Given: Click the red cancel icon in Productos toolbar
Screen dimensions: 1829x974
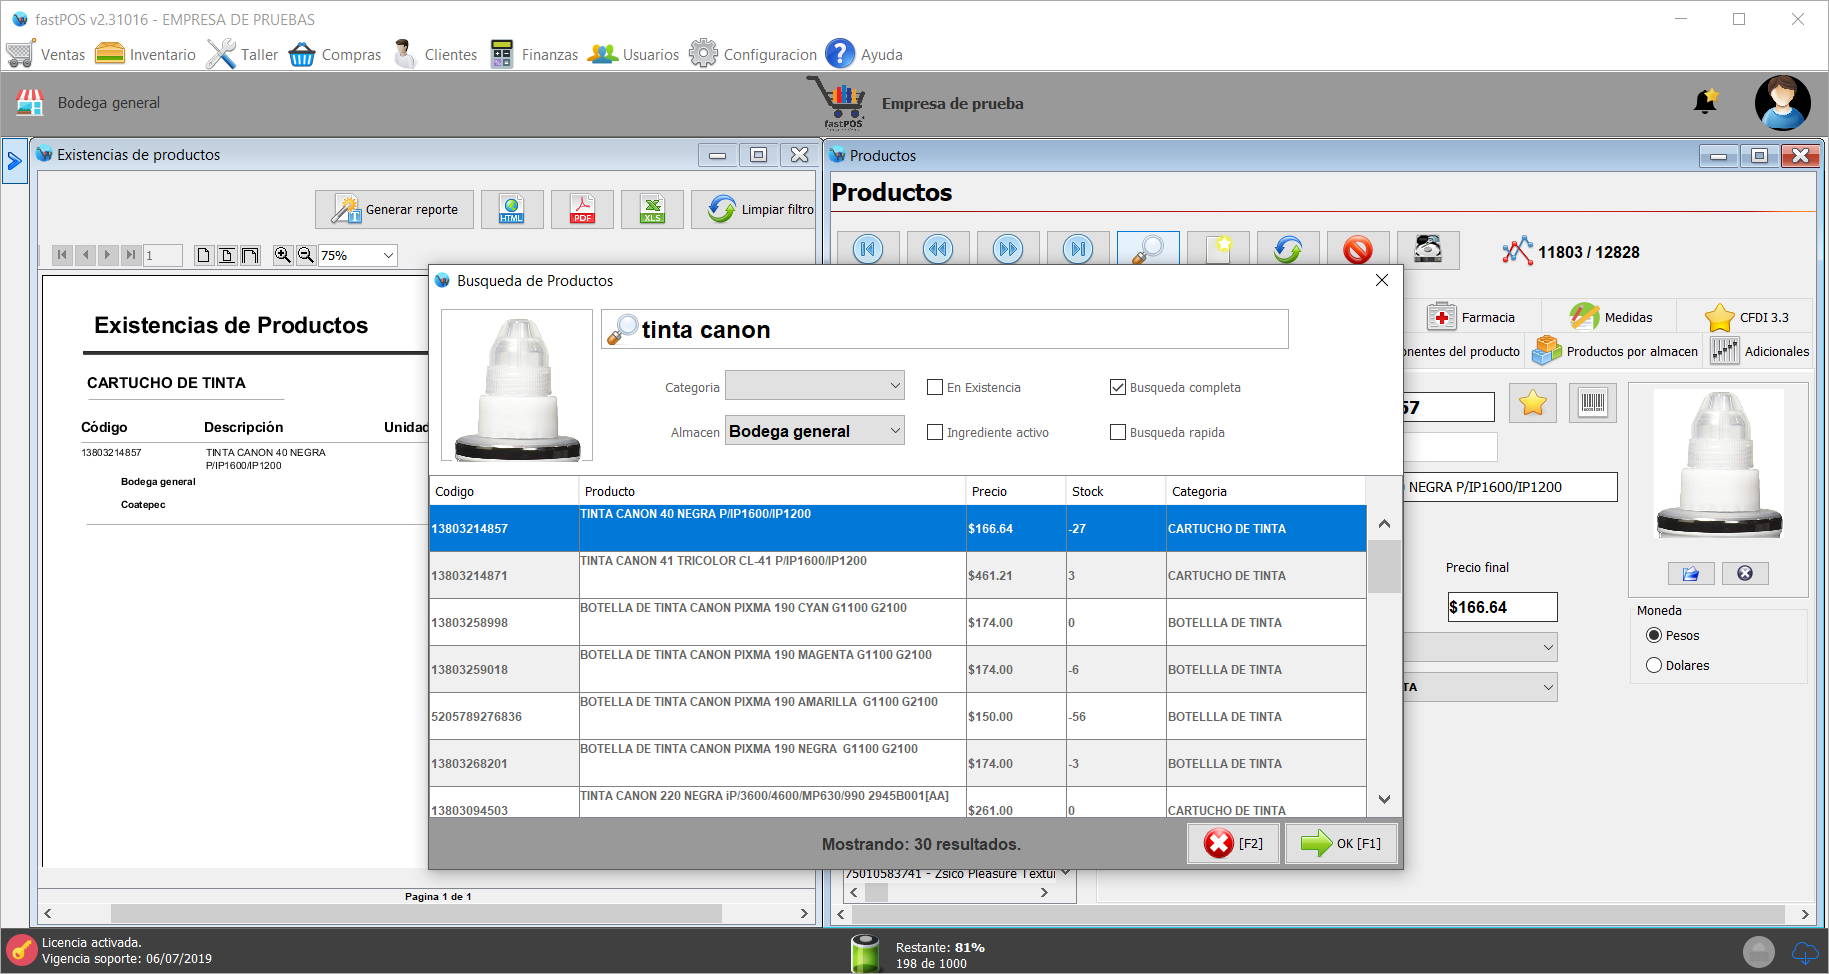Looking at the screenshot, I should pos(1357,249).
